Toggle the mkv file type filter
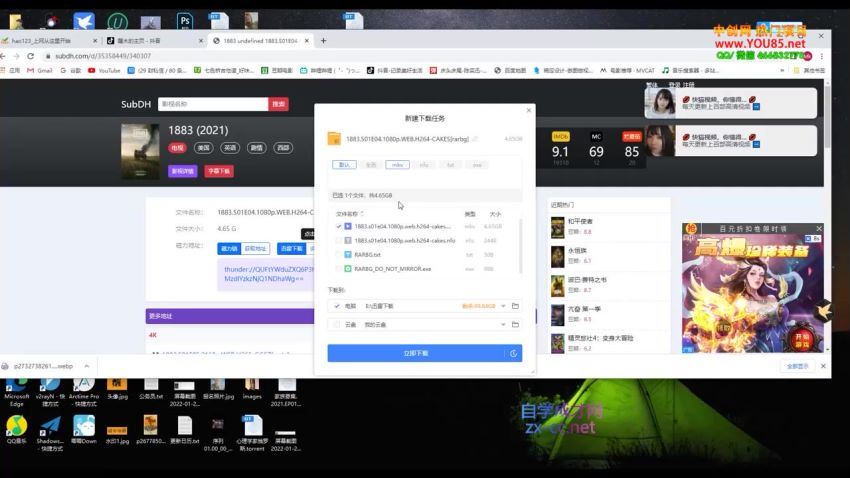This screenshot has height=478, width=850. tap(397, 165)
